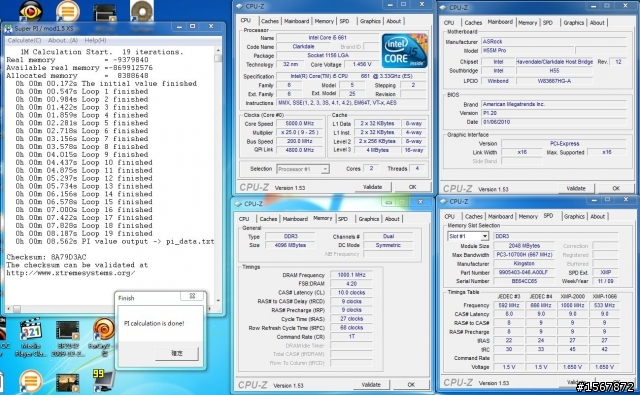Image resolution: width=640 pixels, height=395 pixels.
Task: Click the Part Number field in SPD window
Action: click(x=524, y=272)
